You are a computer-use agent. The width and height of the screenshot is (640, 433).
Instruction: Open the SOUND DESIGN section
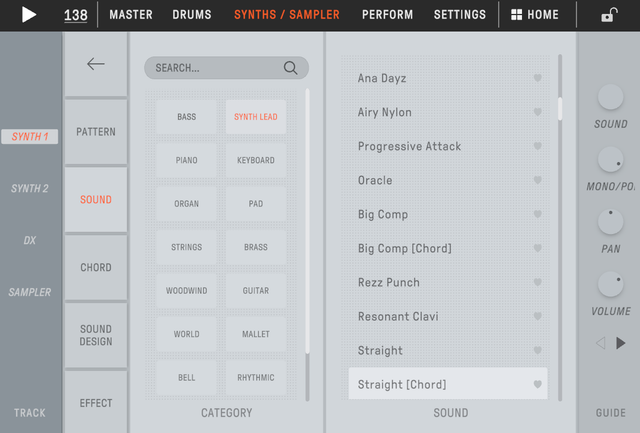[x=96, y=335]
